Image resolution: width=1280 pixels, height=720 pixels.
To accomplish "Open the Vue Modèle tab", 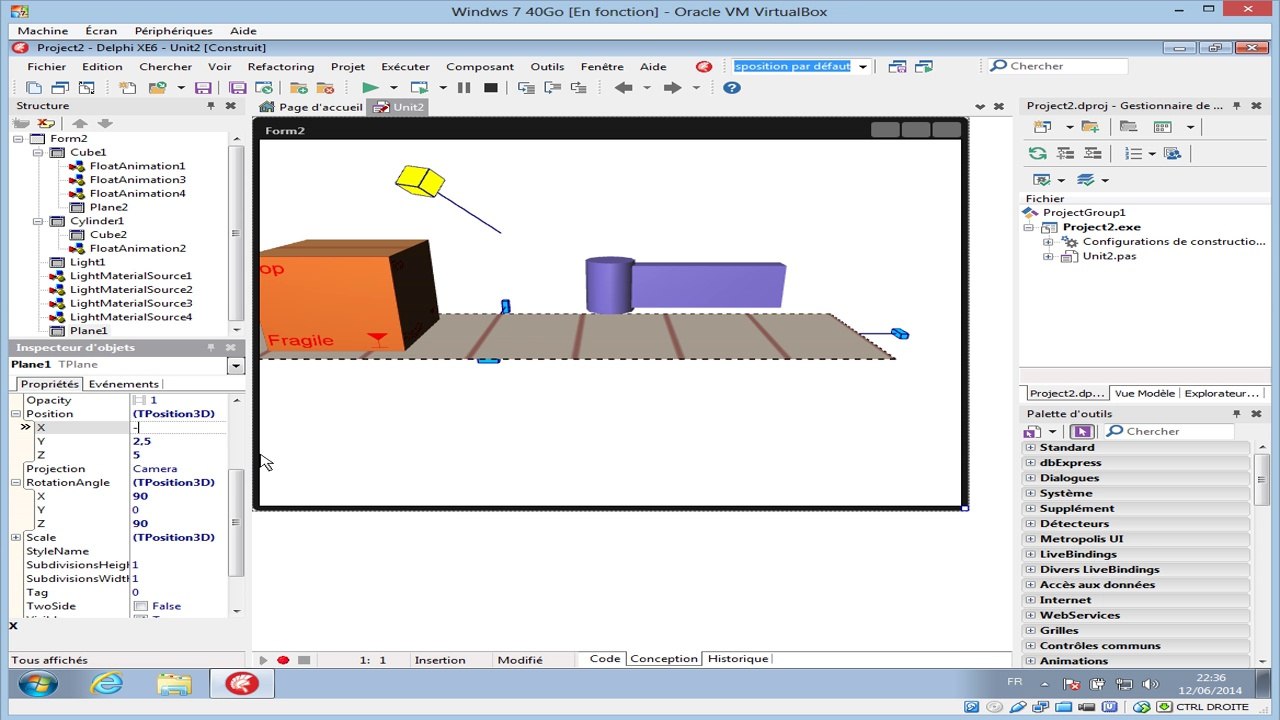I will pos(1145,394).
